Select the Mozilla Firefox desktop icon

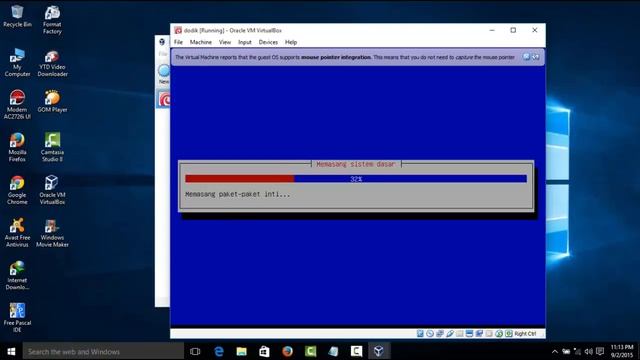pyautogui.click(x=17, y=147)
